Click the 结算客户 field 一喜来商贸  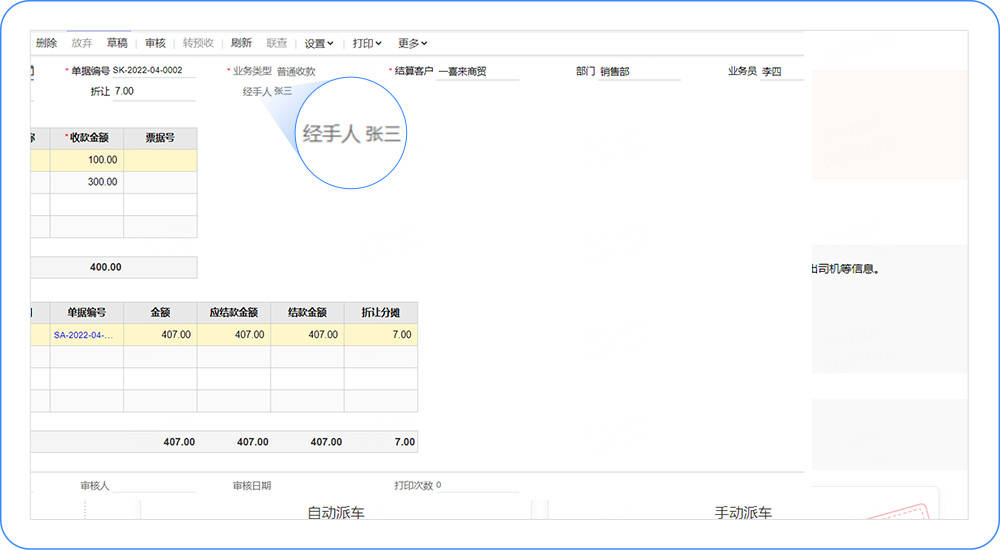pos(478,71)
